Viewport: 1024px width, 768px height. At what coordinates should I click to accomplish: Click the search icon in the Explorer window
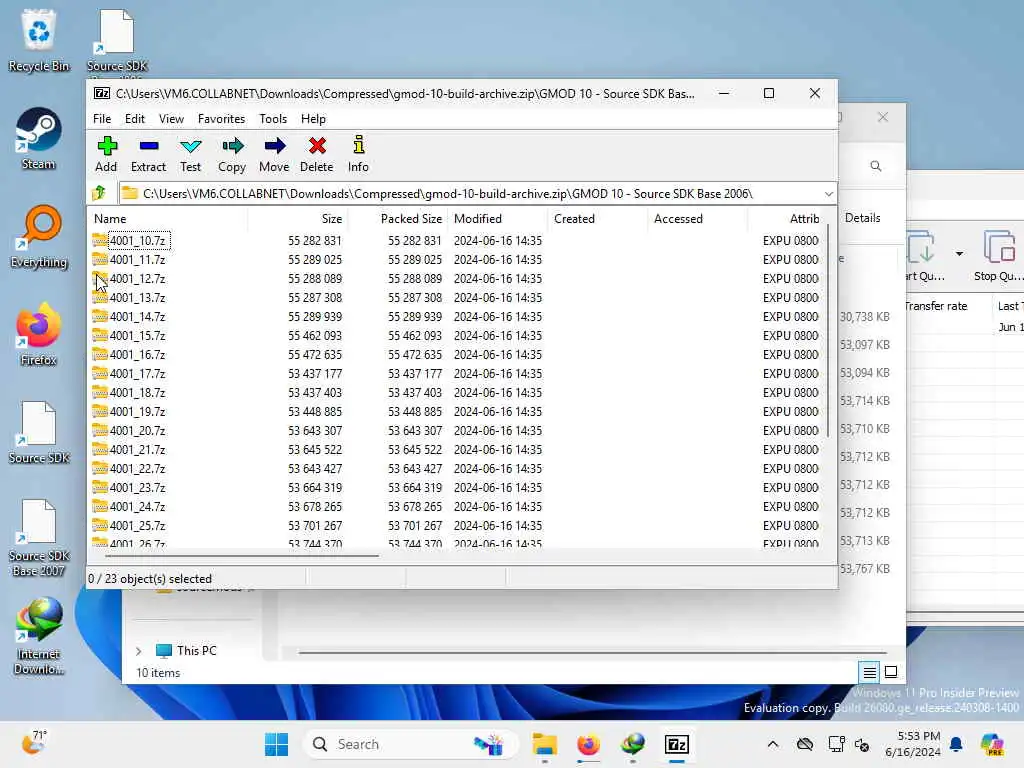click(x=876, y=167)
